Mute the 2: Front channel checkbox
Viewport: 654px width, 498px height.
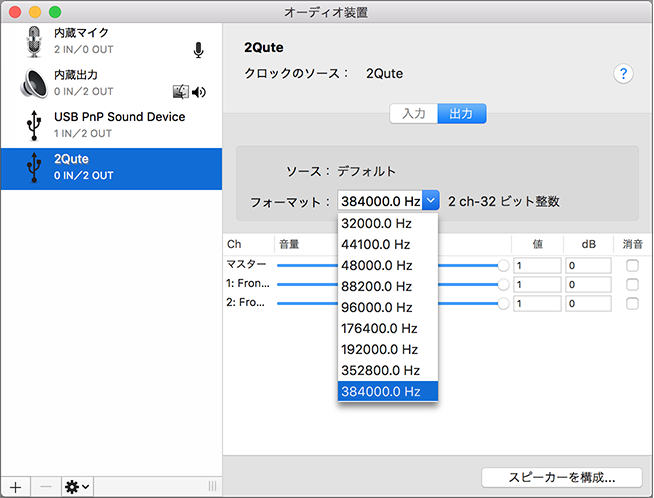[x=632, y=304]
